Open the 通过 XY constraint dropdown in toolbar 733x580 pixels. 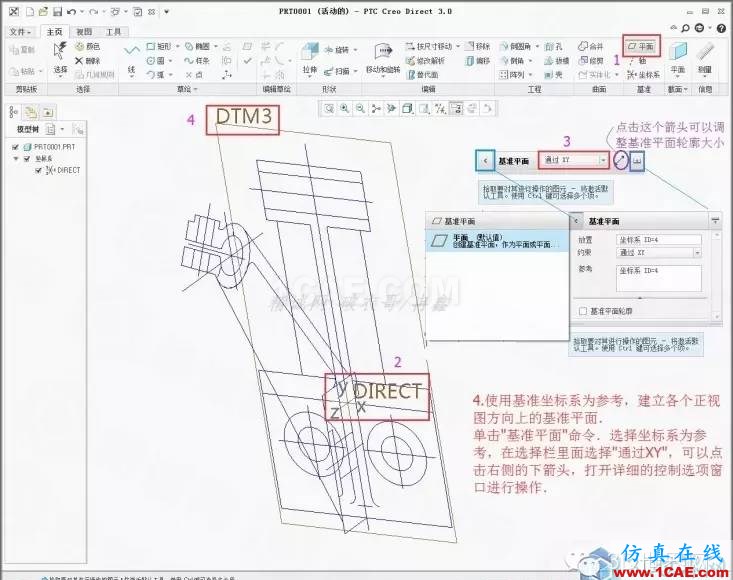tap(603, 160)
